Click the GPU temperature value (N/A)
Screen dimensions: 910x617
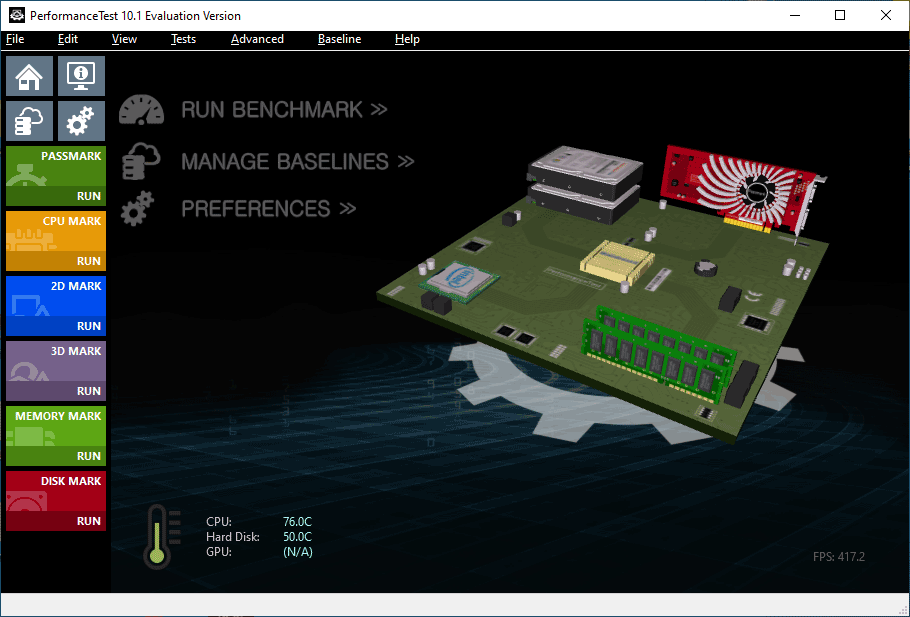click(298, 552)
